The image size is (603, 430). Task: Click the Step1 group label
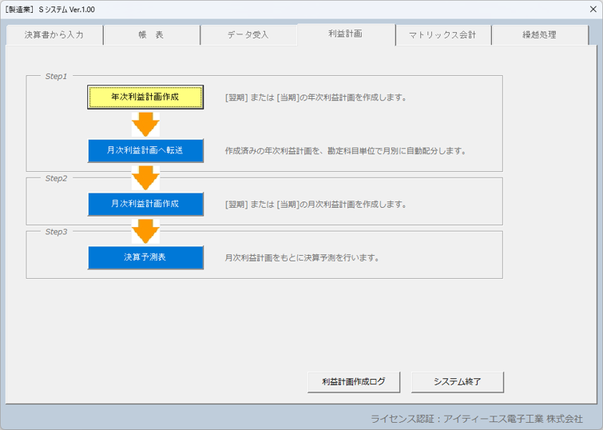(x=56, y=76)
